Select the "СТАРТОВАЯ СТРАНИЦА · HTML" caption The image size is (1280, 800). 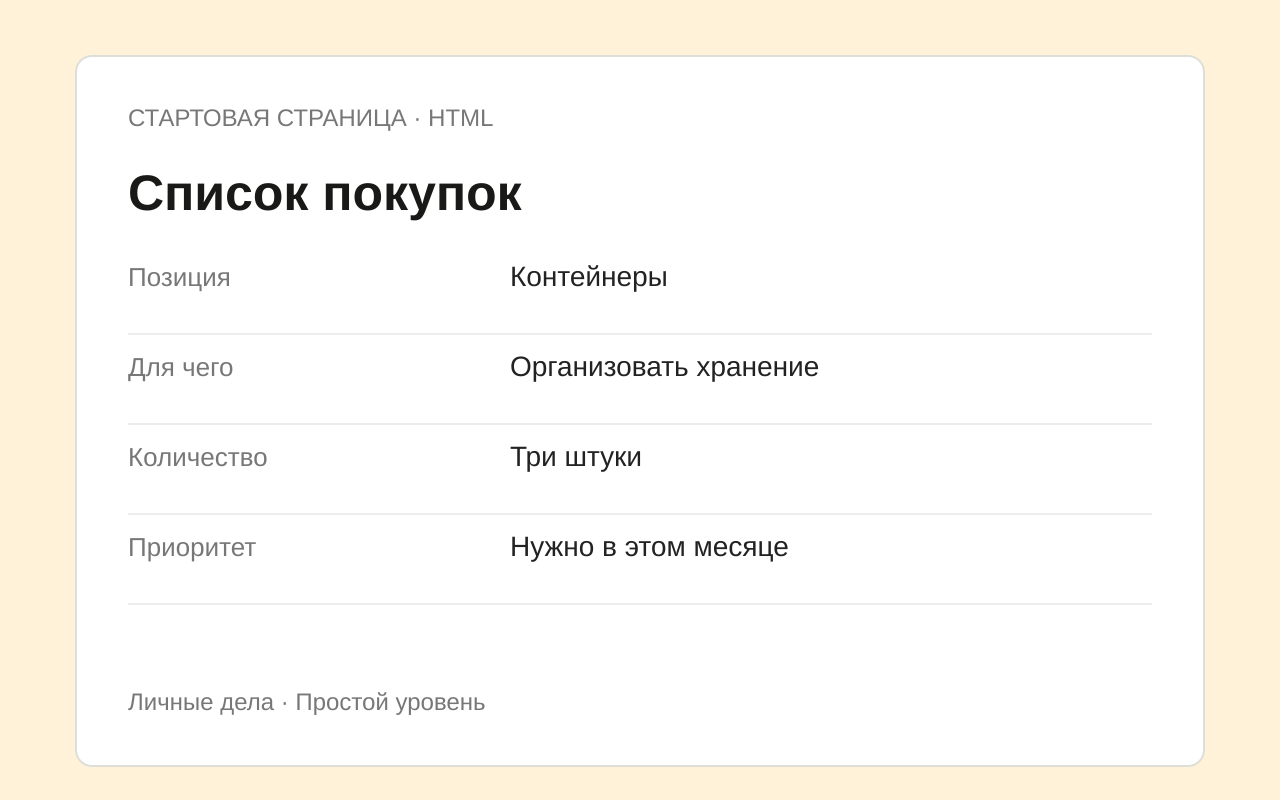[310, 118]
